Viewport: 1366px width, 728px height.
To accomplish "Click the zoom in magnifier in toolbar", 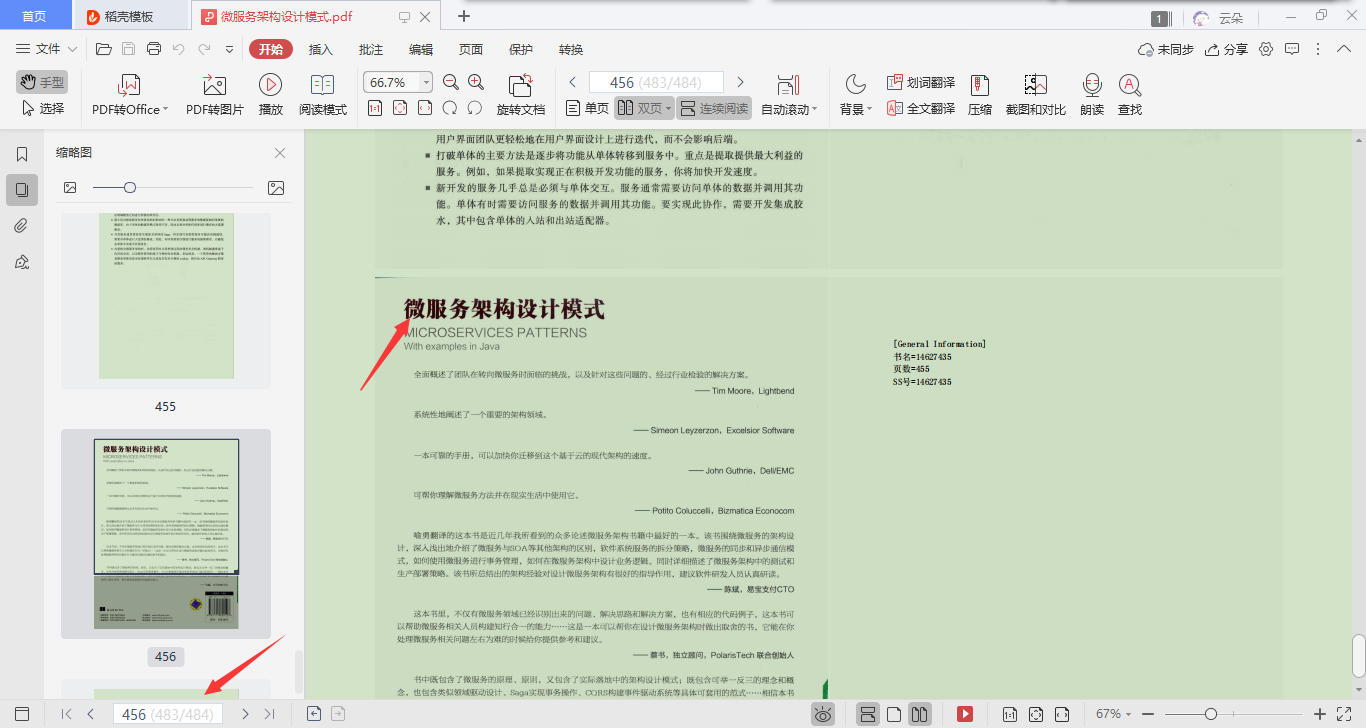I will coord(476,82).
